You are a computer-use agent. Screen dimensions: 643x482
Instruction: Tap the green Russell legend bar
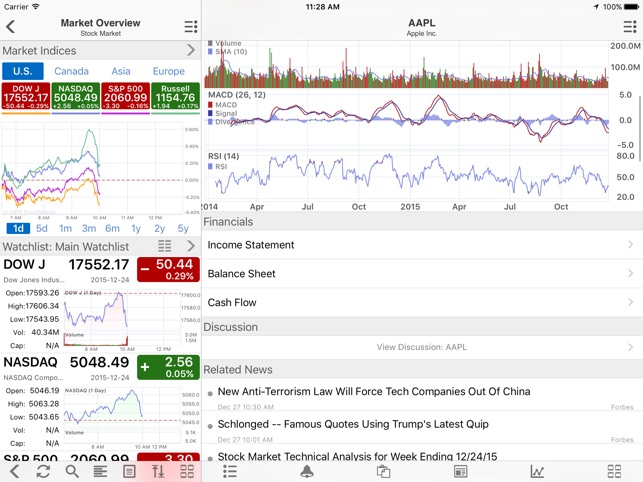[x=176, y=113]
